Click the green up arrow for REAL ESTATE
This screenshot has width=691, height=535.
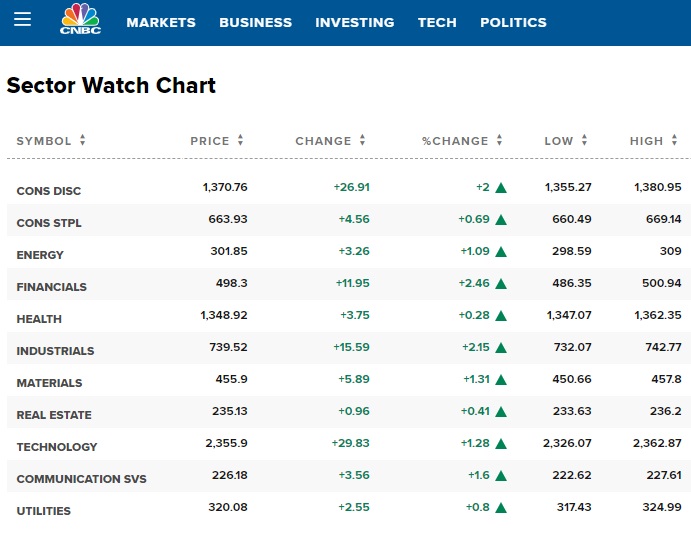coord(501,412)
